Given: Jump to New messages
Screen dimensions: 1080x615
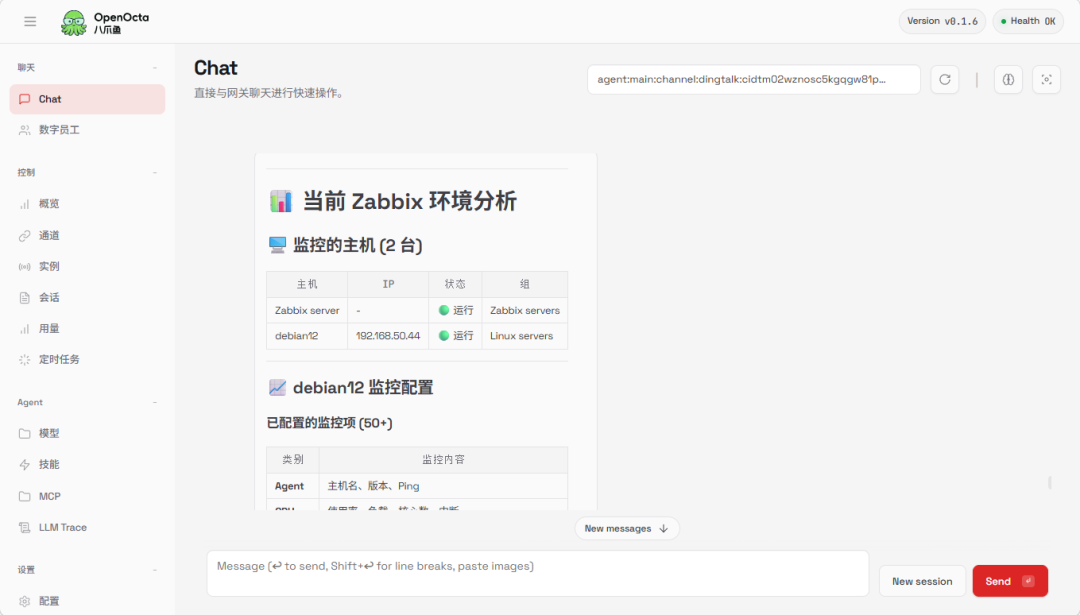Looking at the screenshot, I should pos(627,528).
